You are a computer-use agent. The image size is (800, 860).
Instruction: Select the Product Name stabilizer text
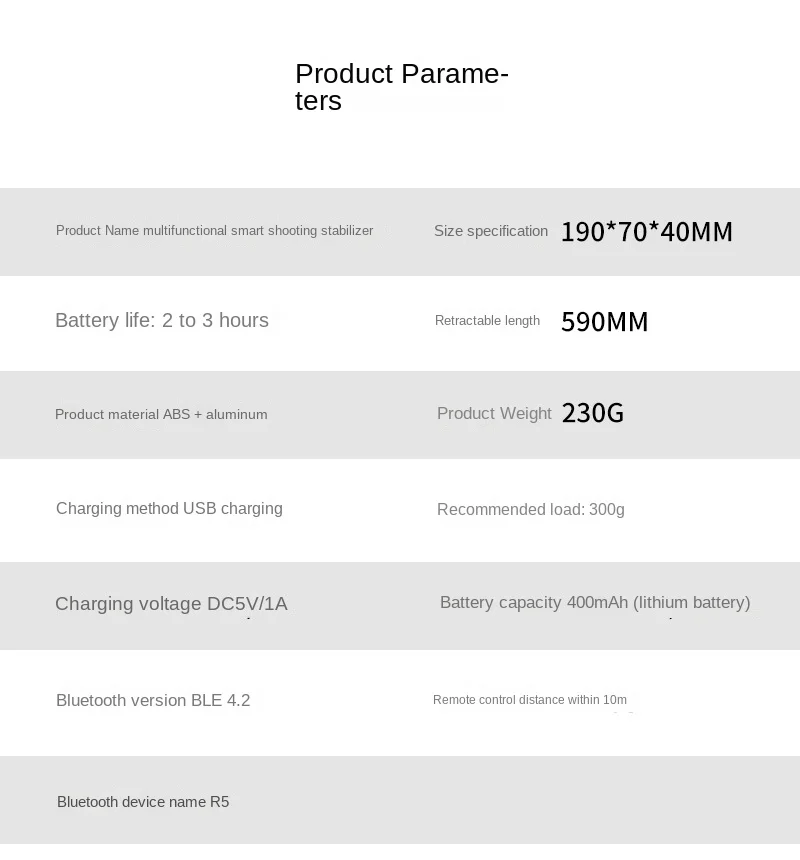214,230
